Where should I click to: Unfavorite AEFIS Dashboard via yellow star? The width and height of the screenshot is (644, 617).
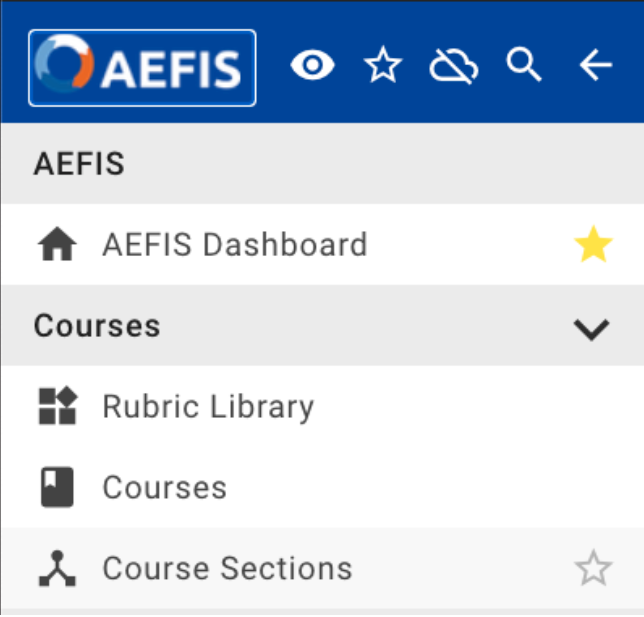593,244
